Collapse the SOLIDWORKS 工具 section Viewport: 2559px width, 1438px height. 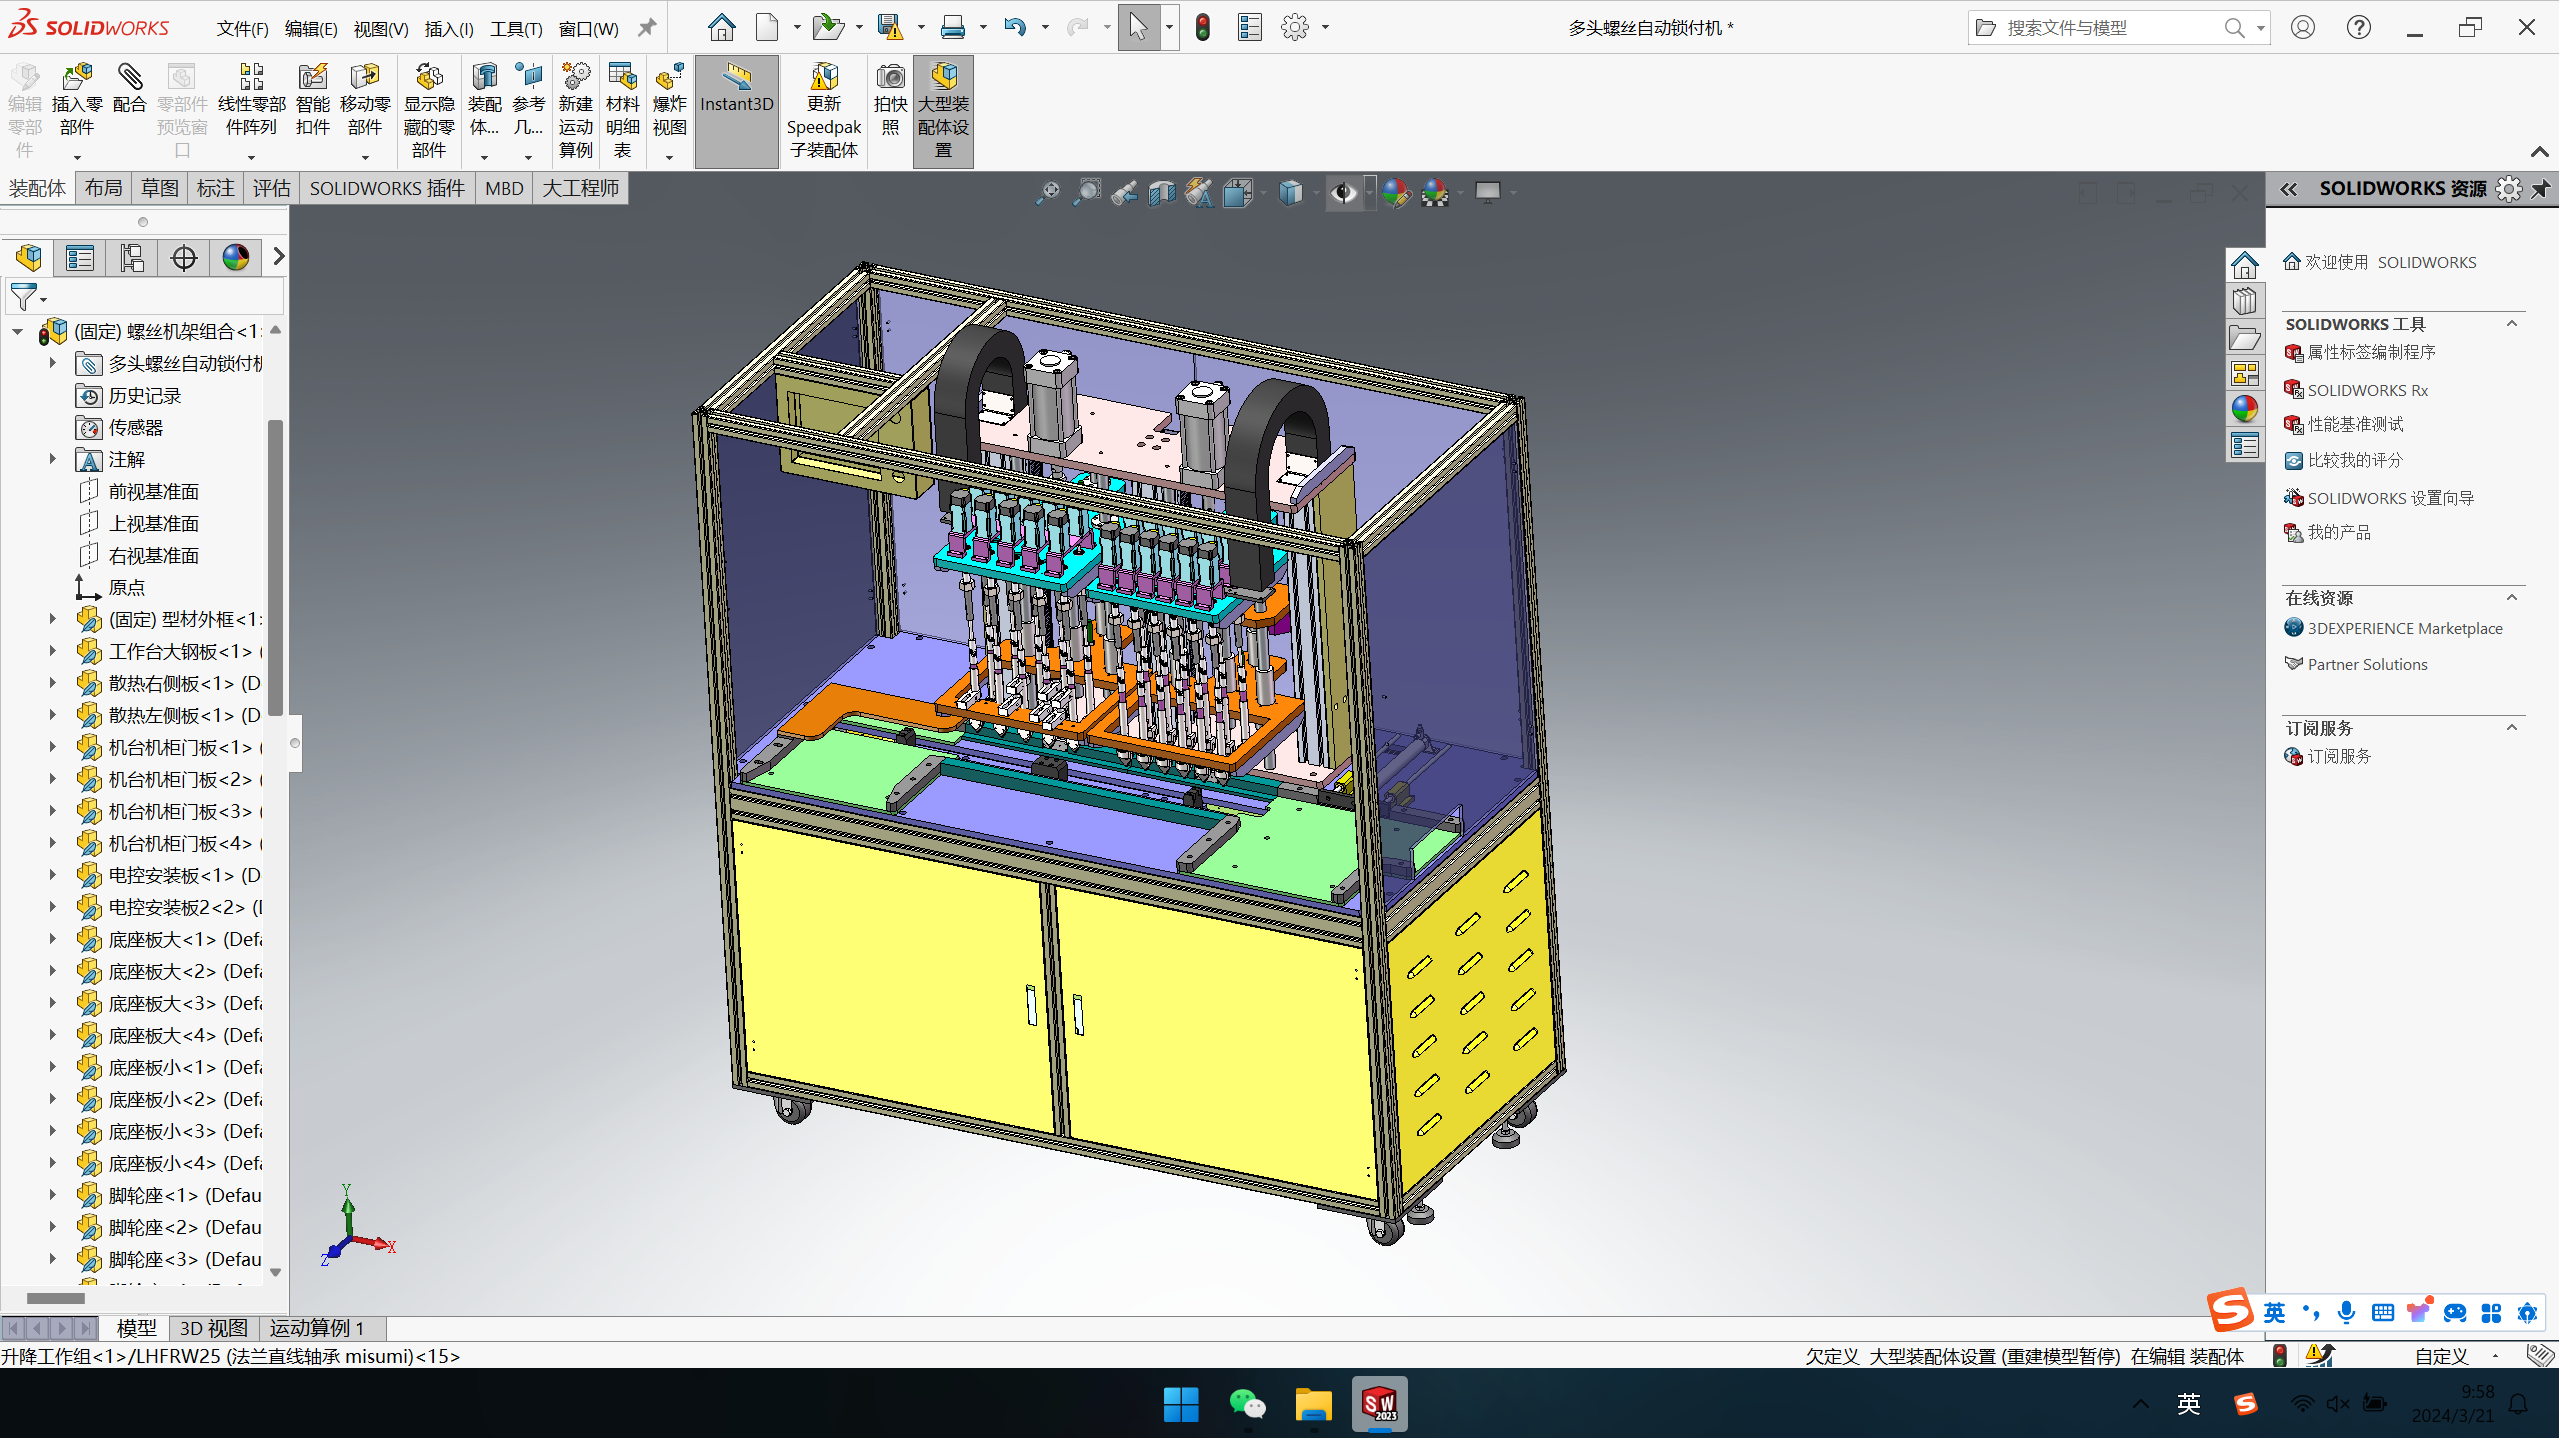click(2511, 323)
